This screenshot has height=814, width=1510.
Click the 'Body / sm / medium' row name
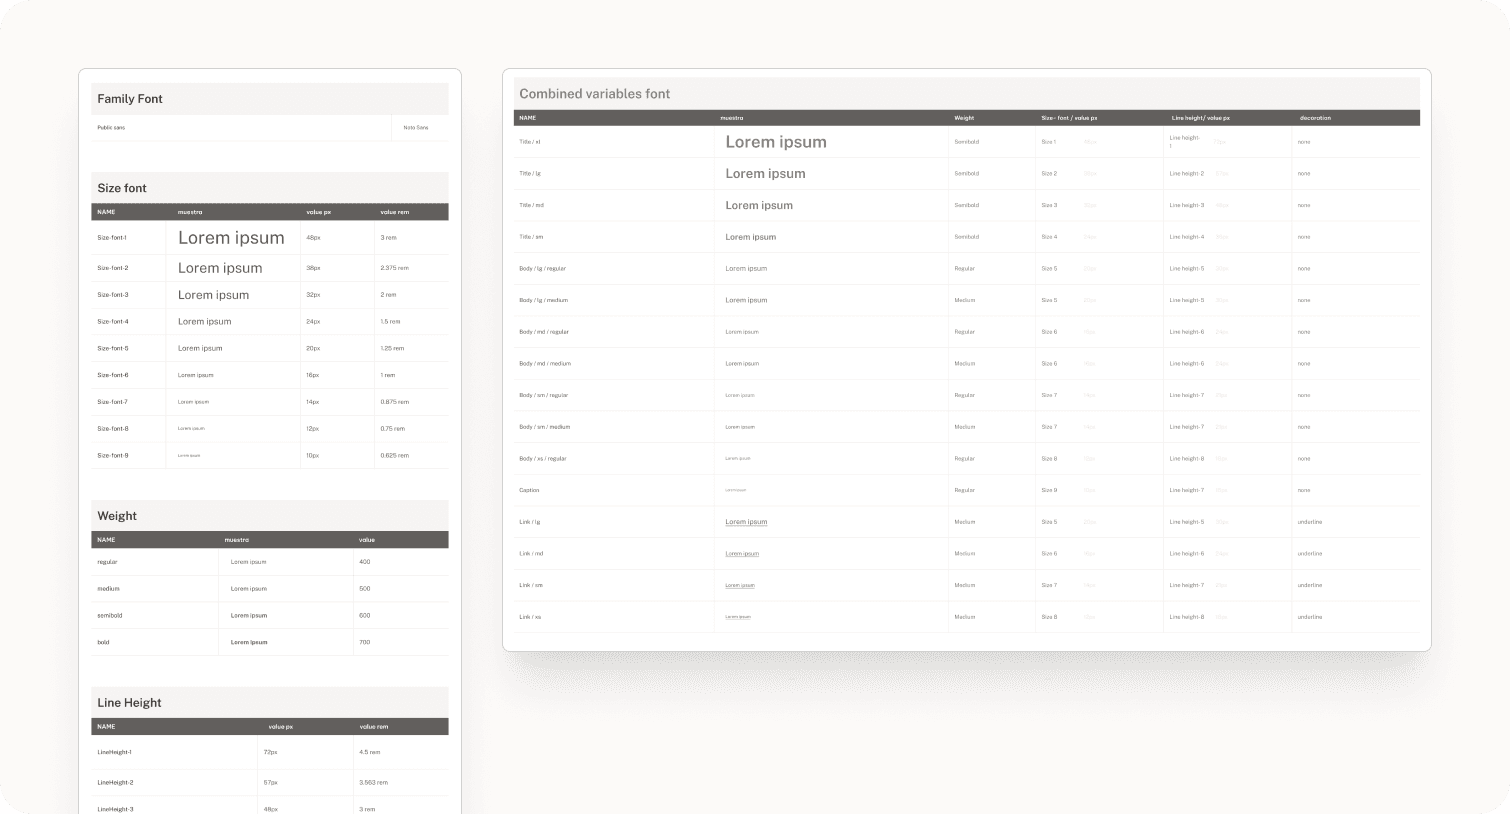[x=544, y=427]
